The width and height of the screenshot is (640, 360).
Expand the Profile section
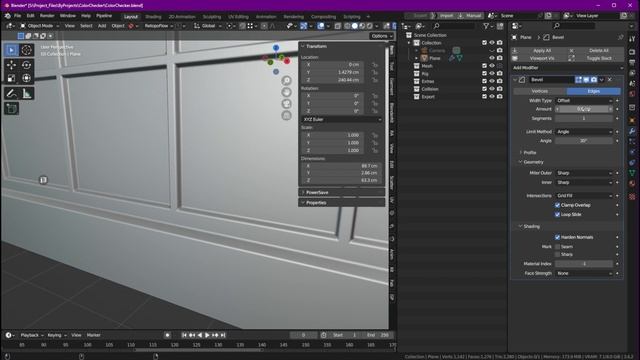point(529,153)
